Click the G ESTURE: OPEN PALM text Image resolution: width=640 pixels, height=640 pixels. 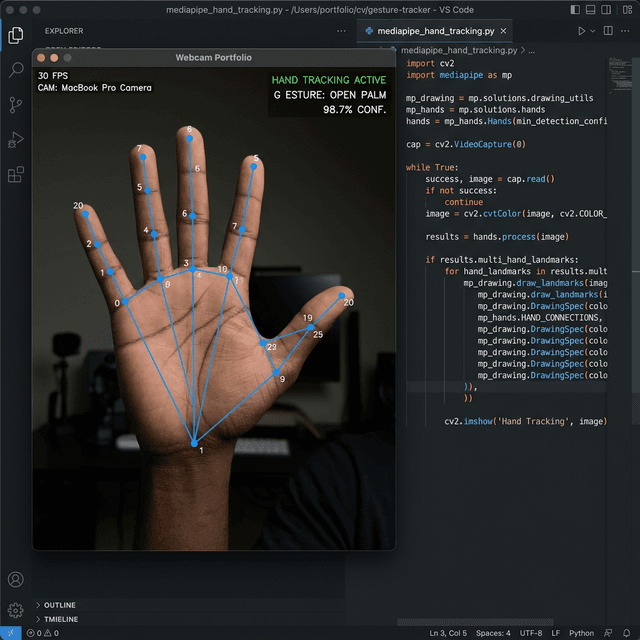[x=330, y=95]
